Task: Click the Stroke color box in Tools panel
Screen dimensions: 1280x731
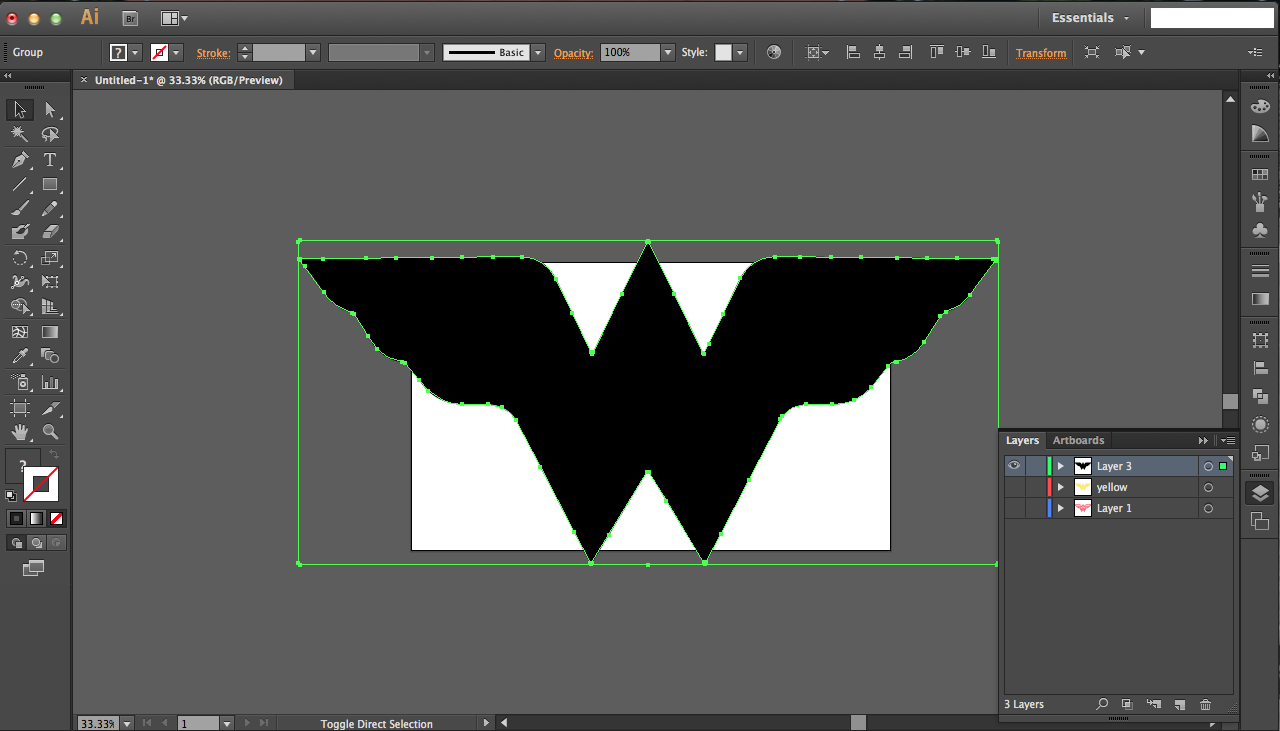Action: point(41,485)
